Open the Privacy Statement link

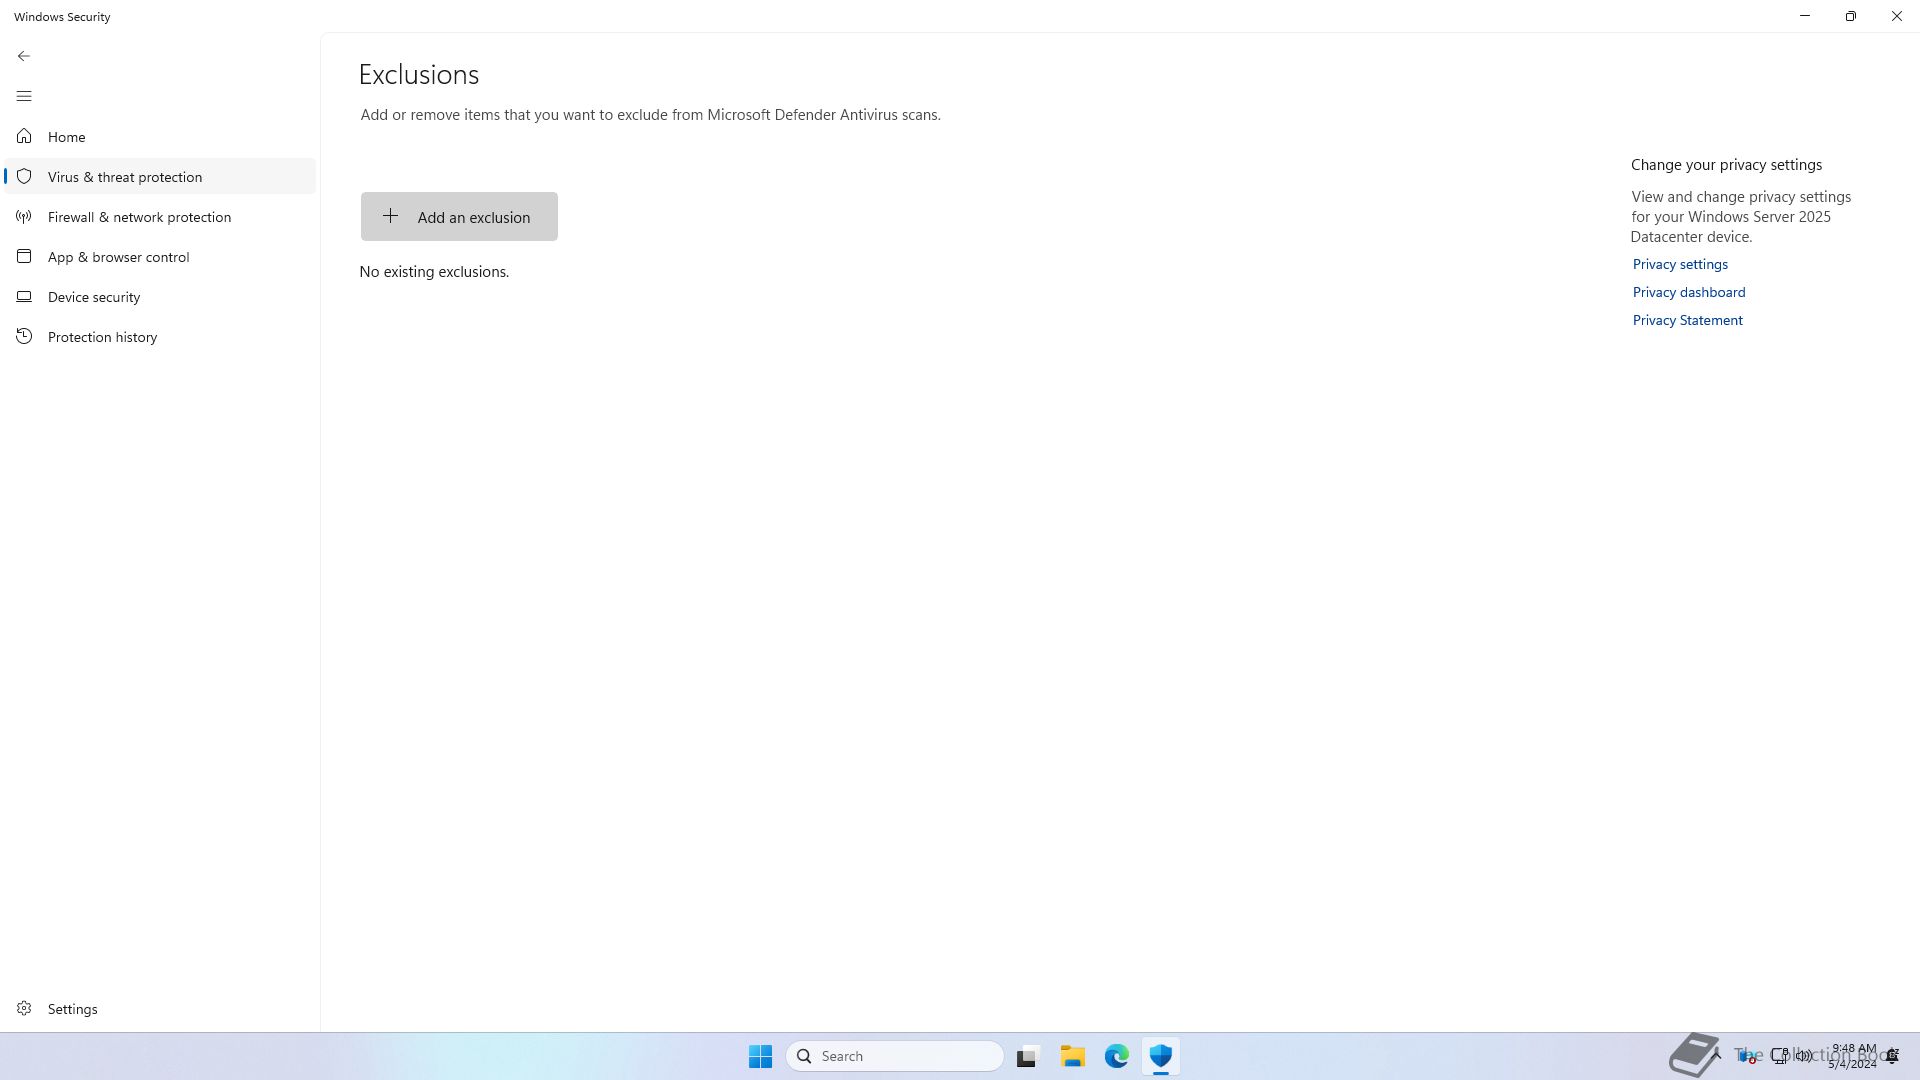point(1688,320)
